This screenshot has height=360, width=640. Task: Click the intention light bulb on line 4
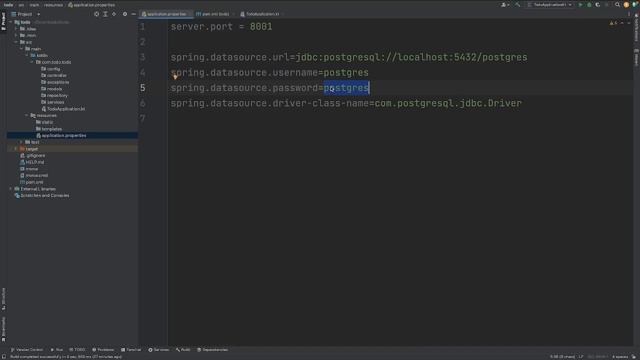(x=175, y=77)
